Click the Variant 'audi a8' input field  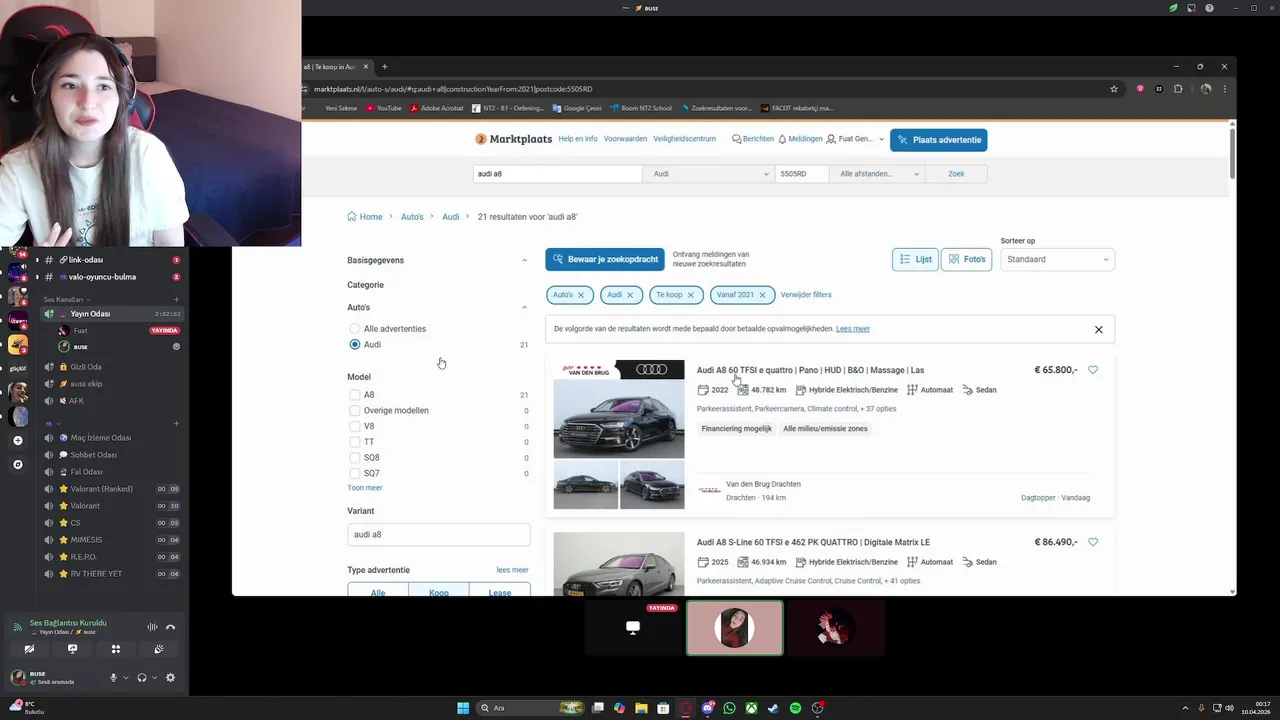click(x=438, y=534)
